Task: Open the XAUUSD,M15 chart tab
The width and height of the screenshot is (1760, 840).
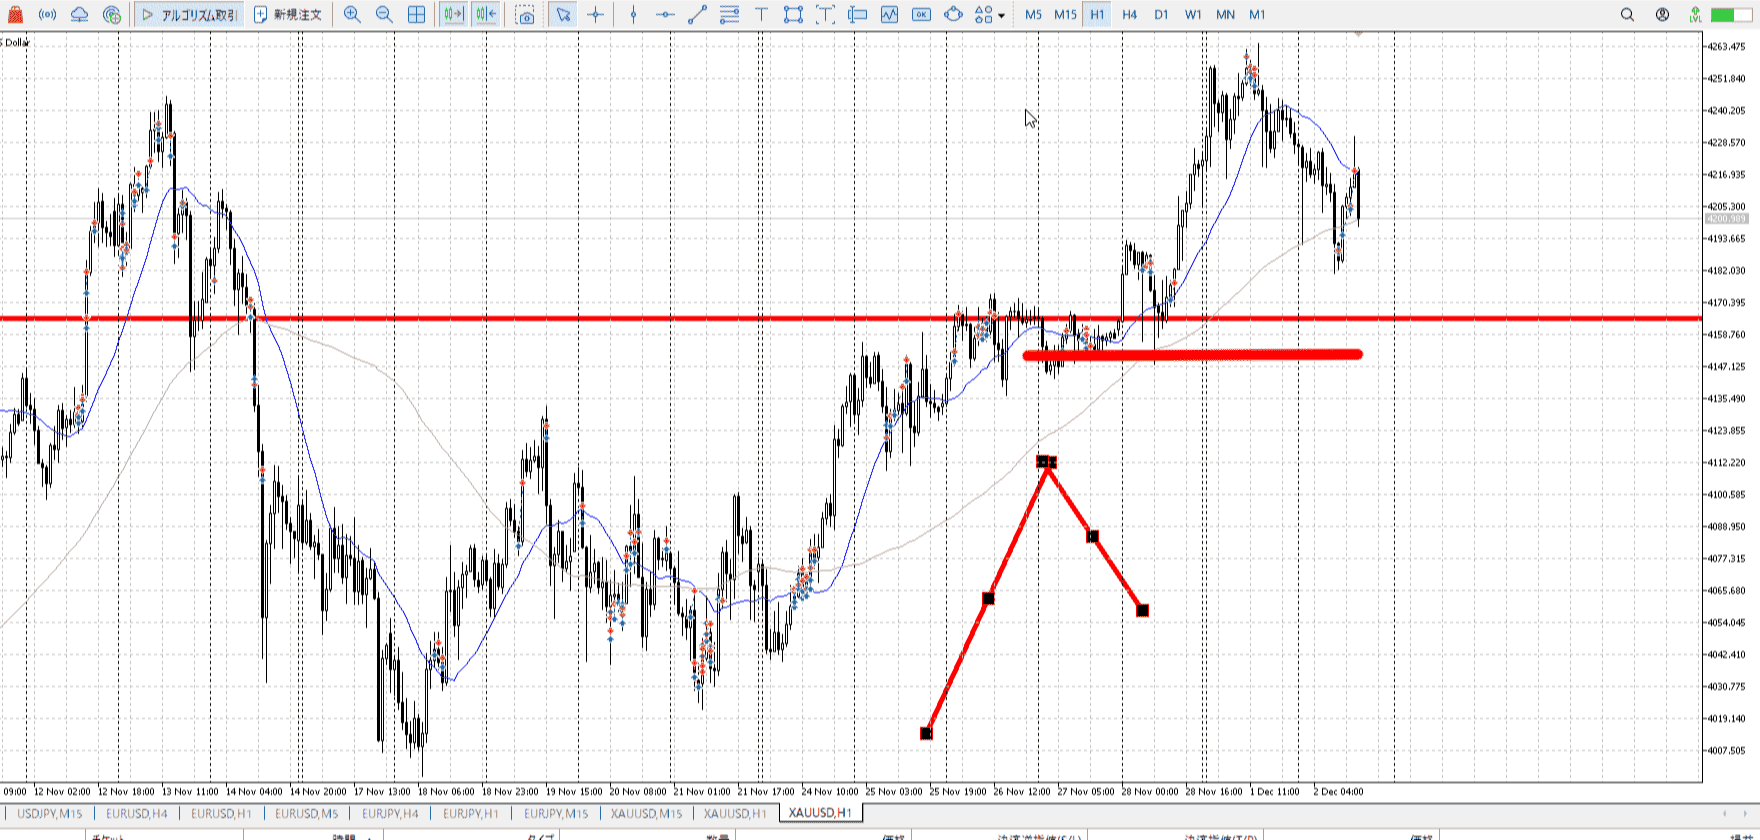Action: [x=646, y=813]
